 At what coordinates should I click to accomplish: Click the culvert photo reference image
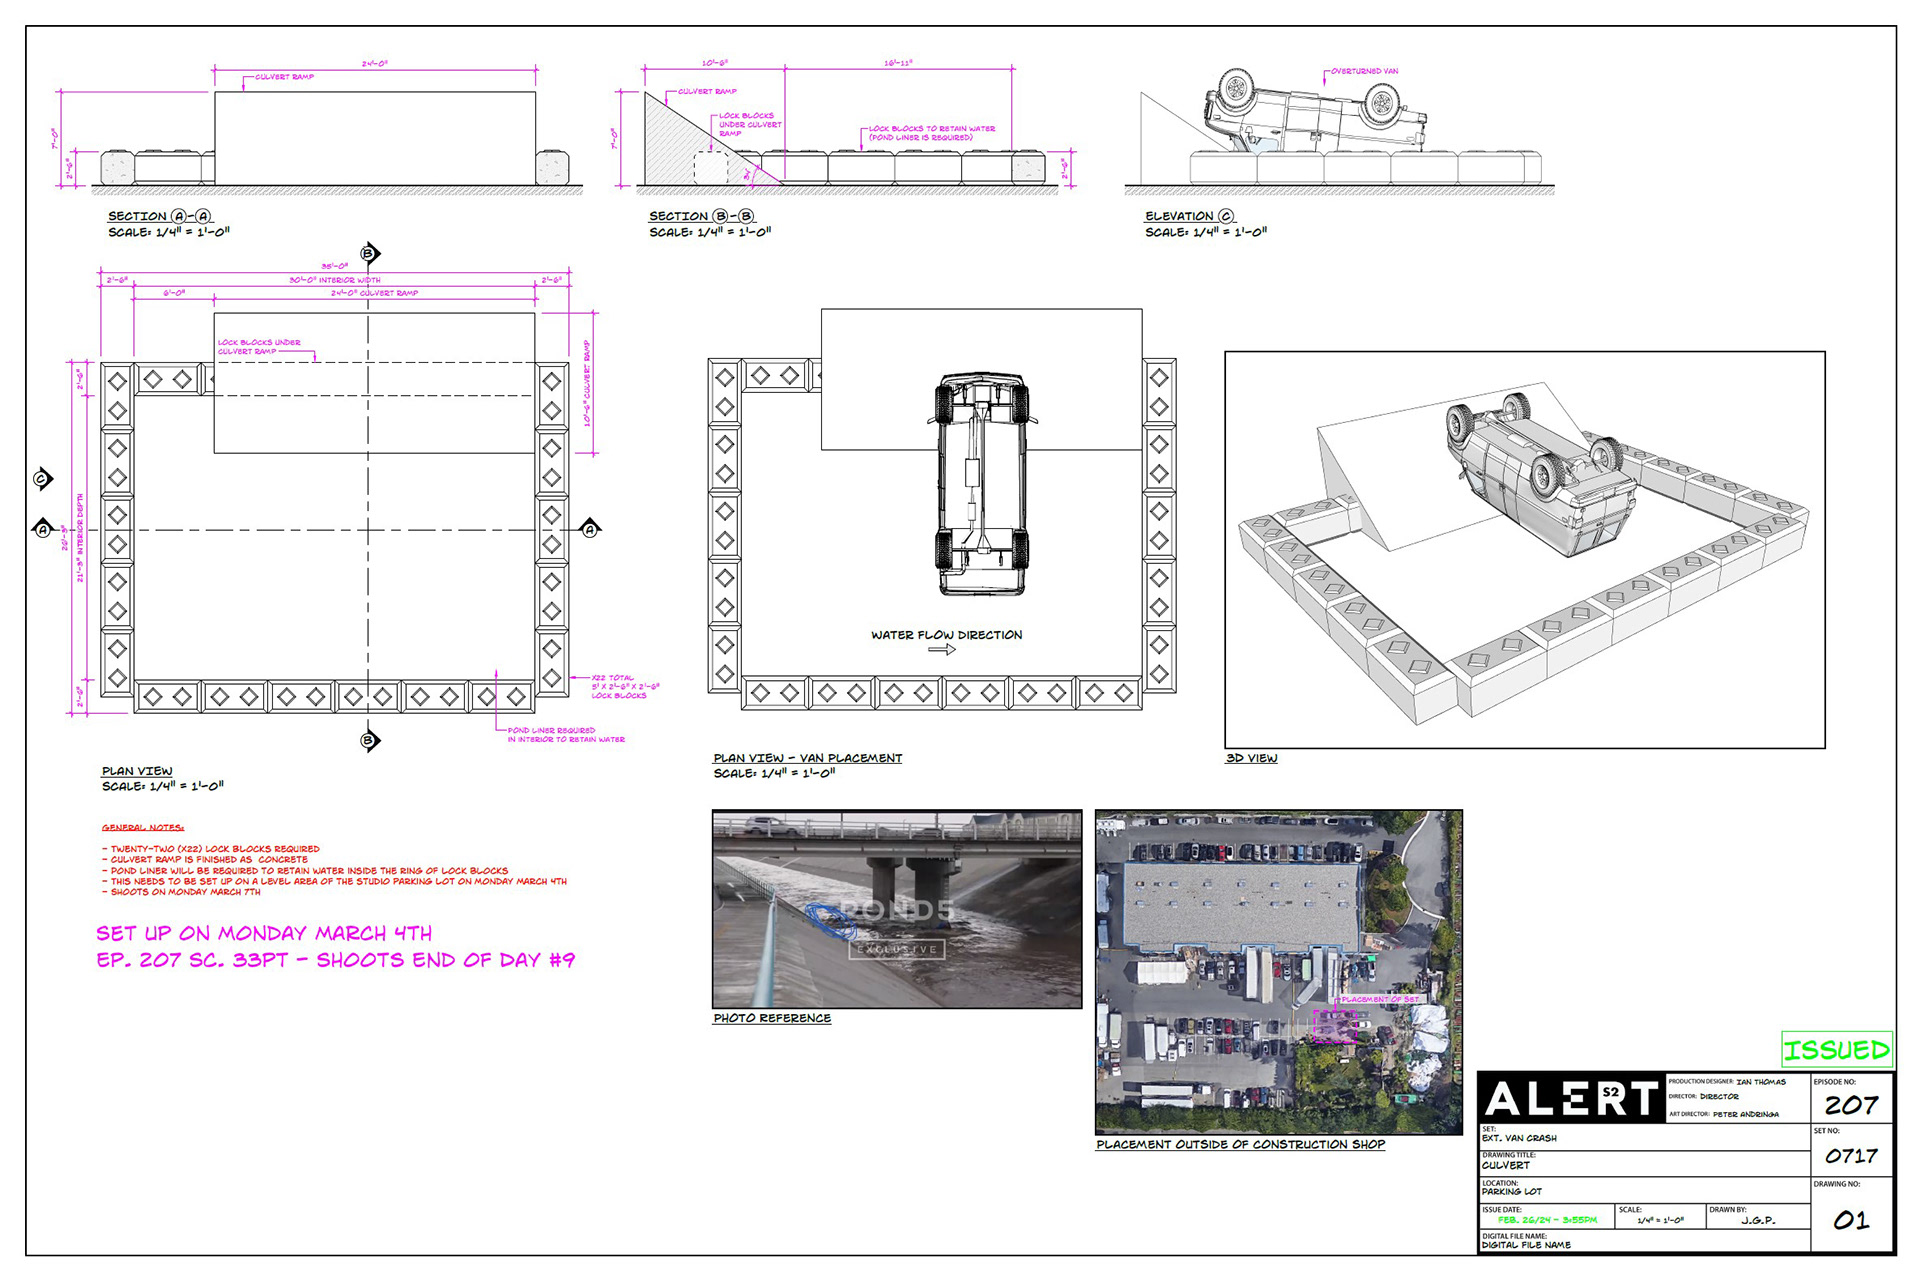(896, 909)
